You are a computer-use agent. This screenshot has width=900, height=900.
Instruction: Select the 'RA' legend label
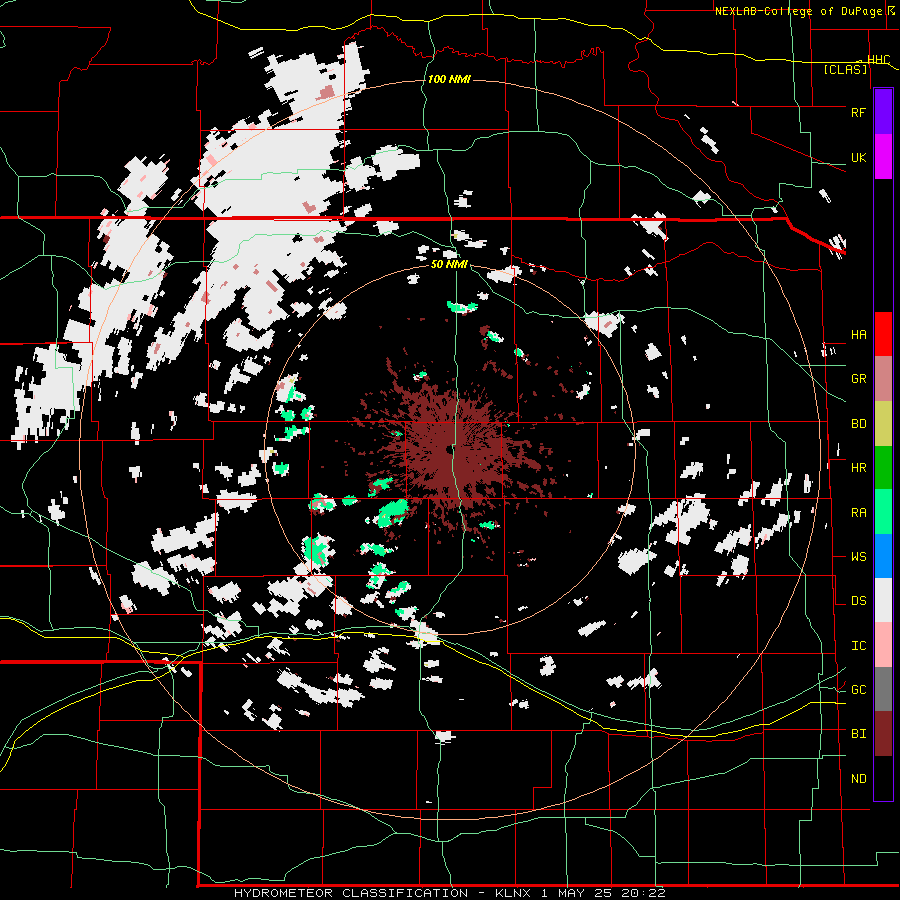(x=858, y=513)
